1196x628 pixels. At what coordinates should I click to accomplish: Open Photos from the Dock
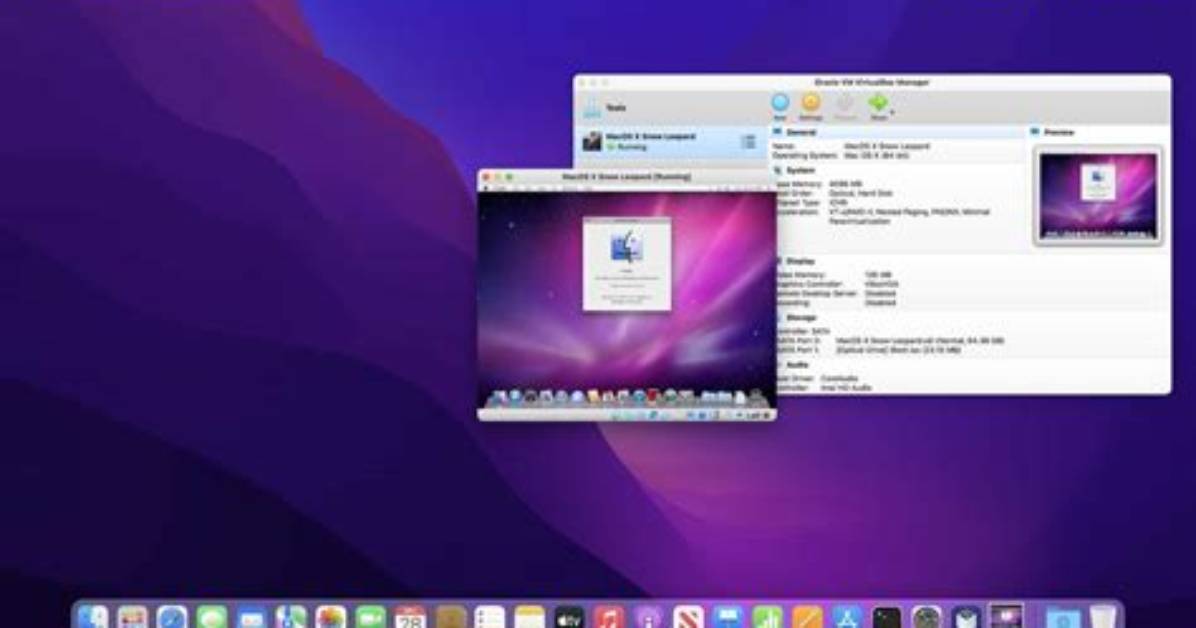(x=331, y=617)
